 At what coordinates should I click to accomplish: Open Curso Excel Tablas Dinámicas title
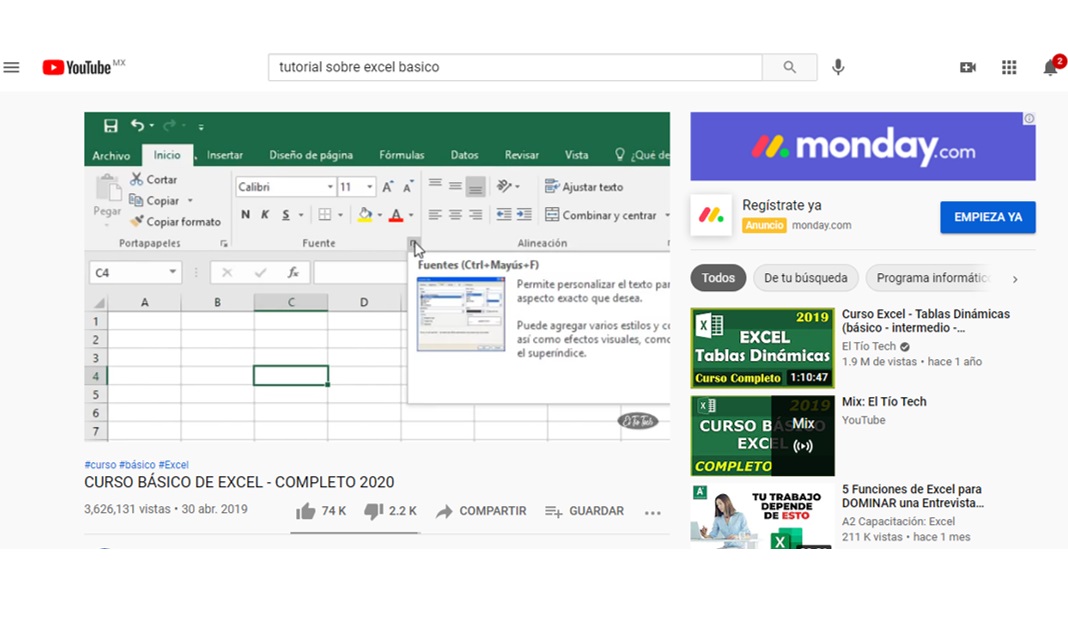(926, 321)
